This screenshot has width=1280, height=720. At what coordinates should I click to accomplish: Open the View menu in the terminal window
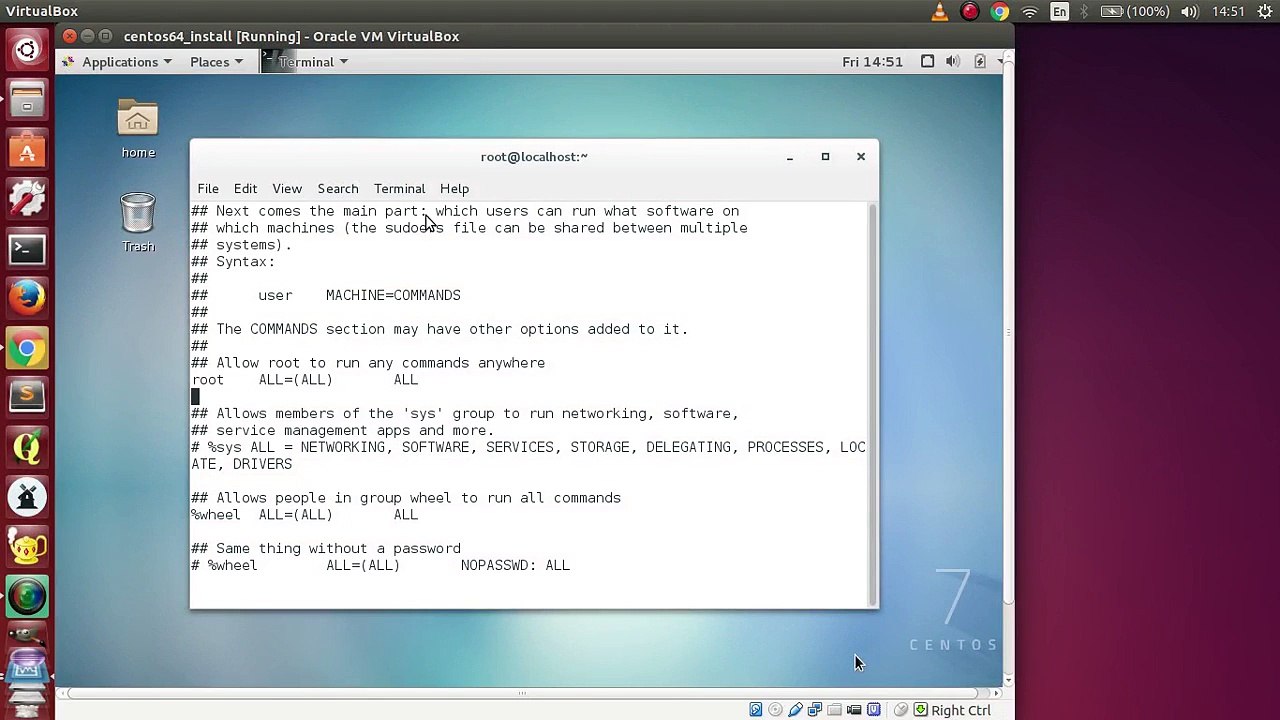coord(287,189)
